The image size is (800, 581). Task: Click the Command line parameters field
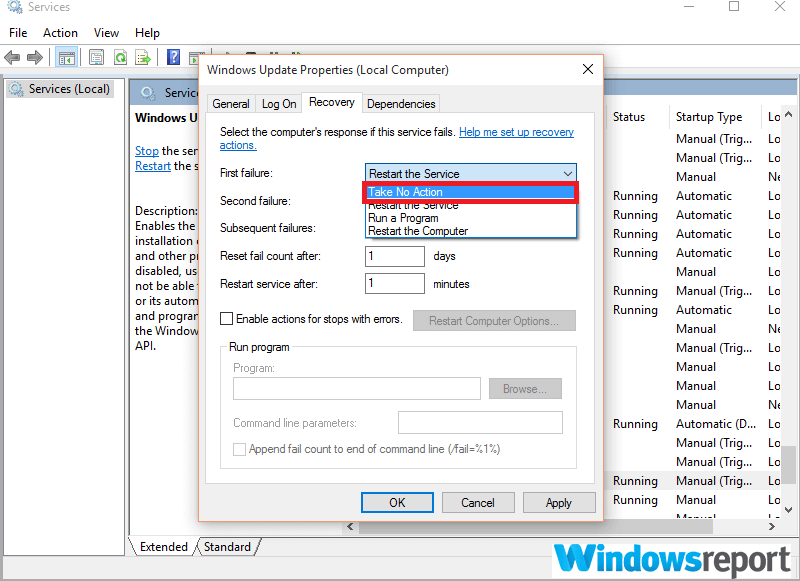pyautogui.click(x=480, y=423)
